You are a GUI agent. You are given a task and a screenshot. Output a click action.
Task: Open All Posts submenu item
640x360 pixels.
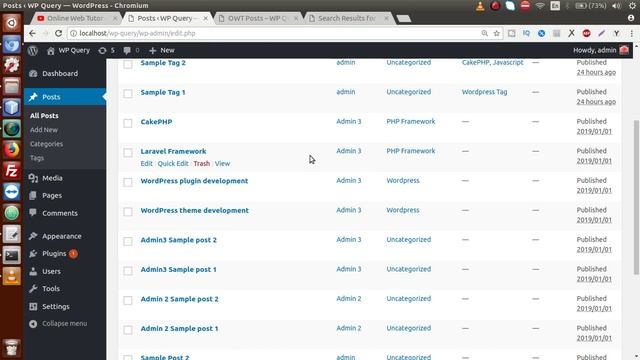44,116
